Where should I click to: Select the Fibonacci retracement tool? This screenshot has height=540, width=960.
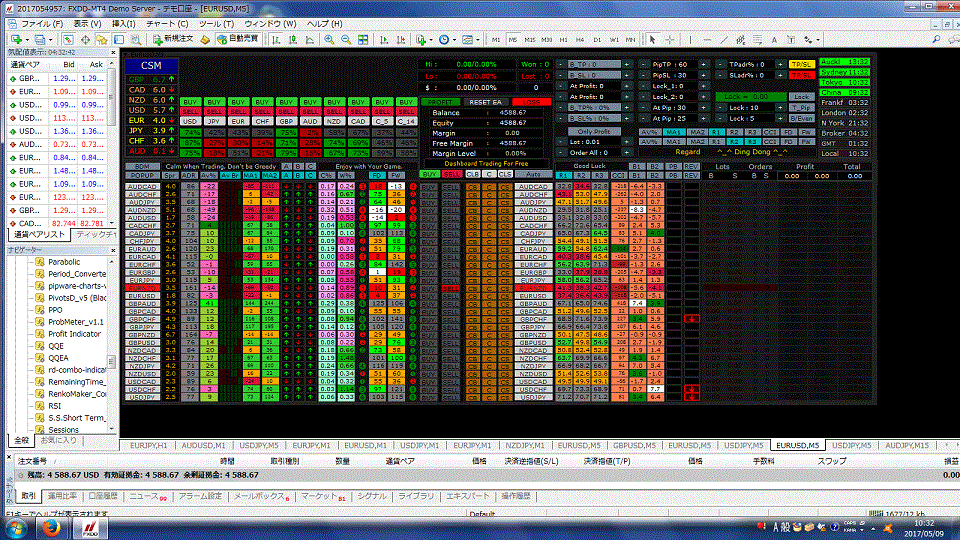(x=757, y=40)
